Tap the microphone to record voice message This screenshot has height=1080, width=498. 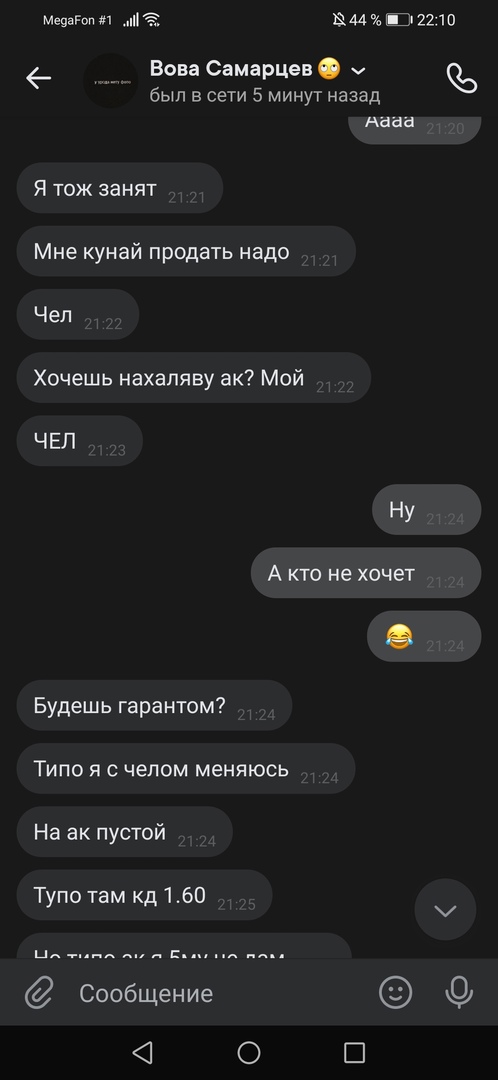tap(459, 993)
